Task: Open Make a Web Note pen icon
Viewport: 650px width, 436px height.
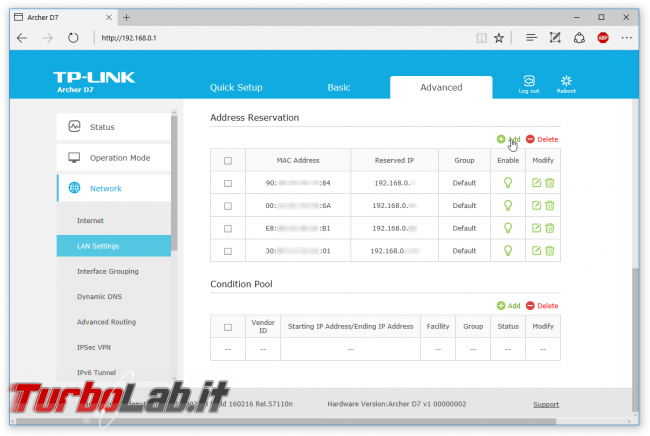Action: point(555,38)
